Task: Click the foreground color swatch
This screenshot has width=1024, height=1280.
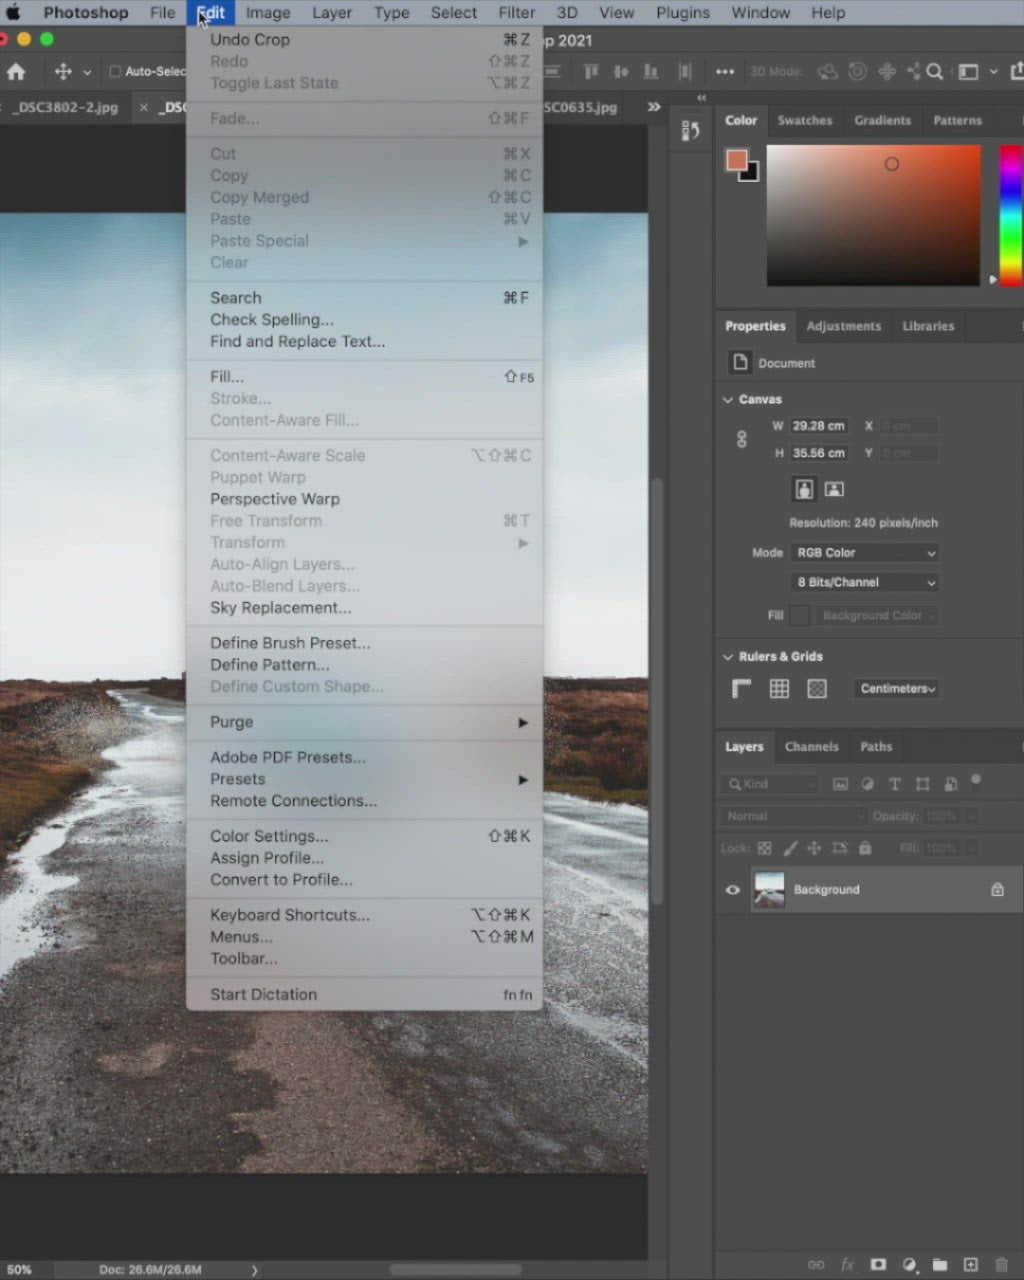Action: pyautogui.click(x=736, y=160)
